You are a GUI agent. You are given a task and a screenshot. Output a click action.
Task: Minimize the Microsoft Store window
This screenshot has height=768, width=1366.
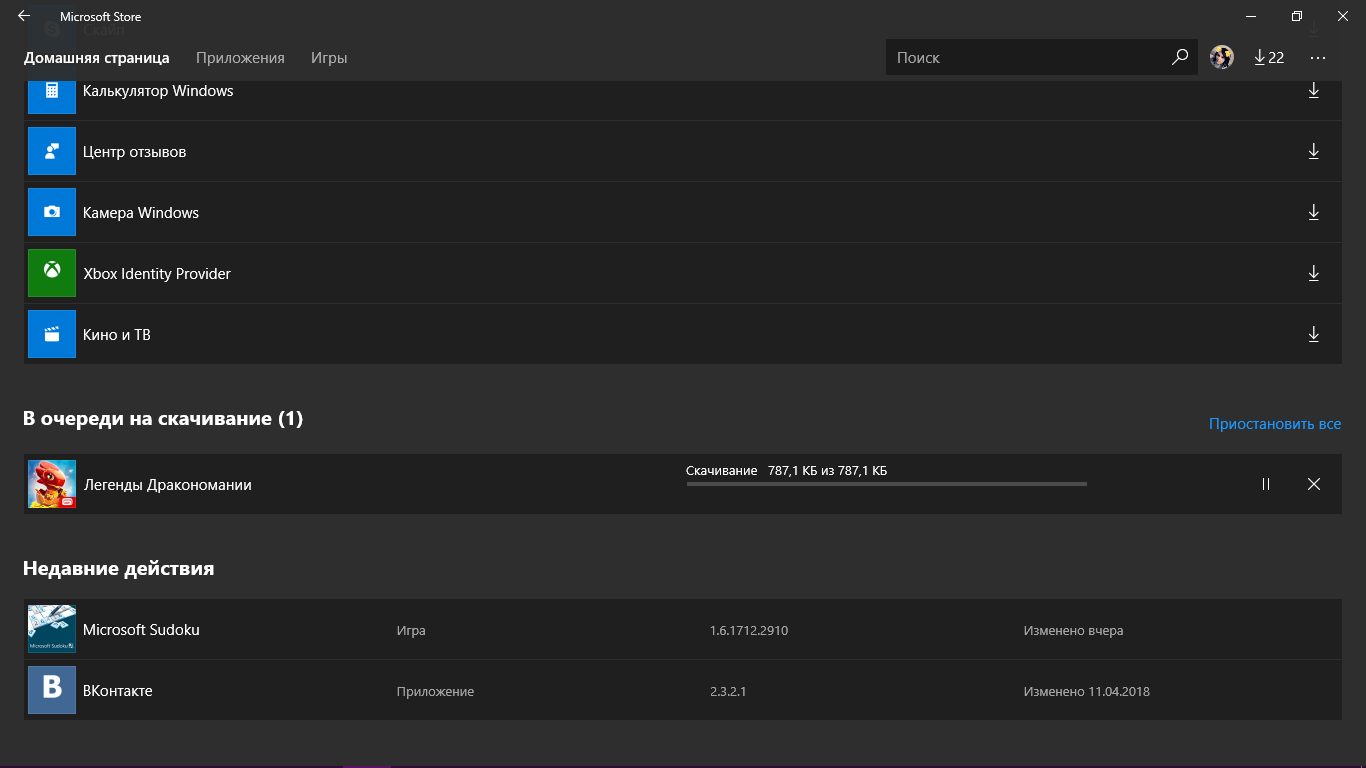pyautogui.click(x=1251, y=16)
